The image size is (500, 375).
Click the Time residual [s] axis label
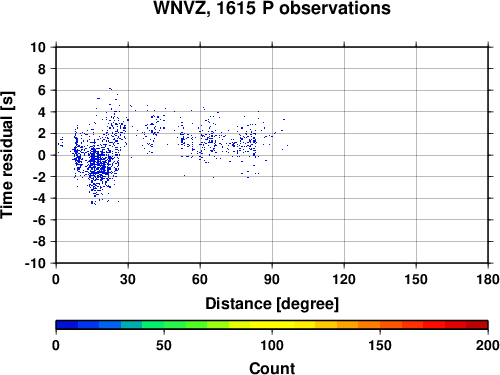coord(7,155)
